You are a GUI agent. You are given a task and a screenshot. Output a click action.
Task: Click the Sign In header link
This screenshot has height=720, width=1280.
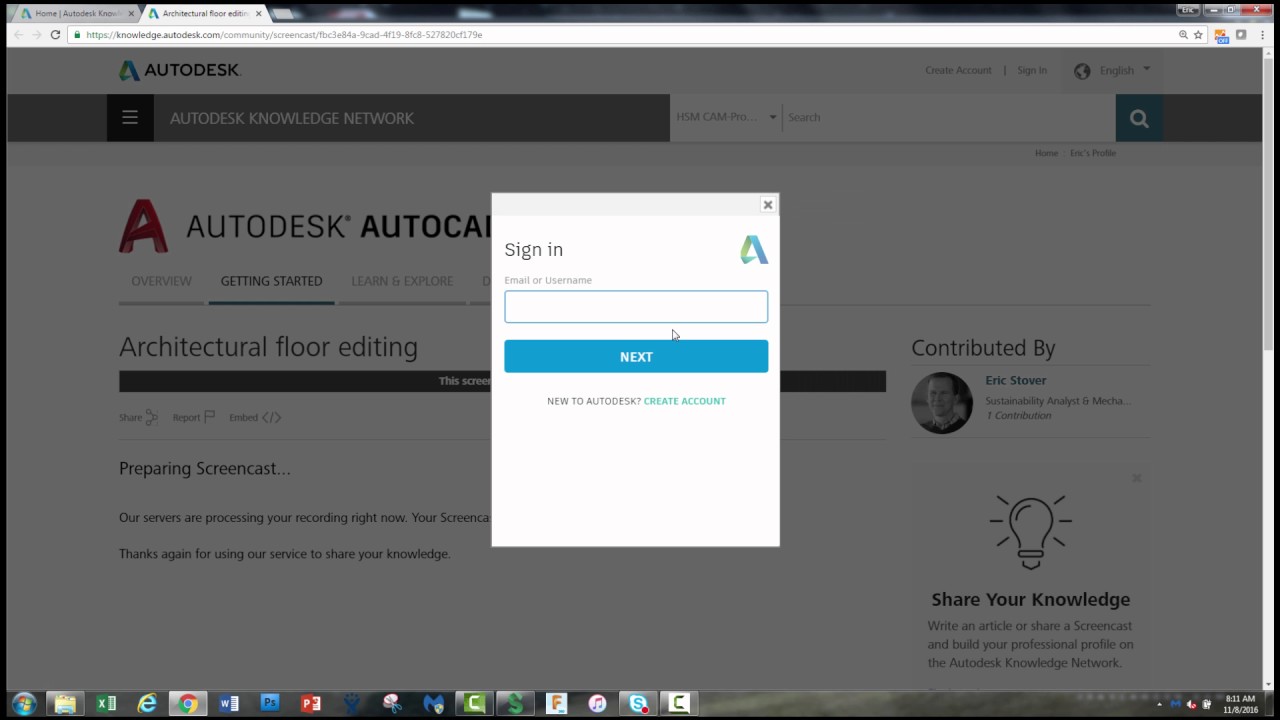[x=1032, y=70]
